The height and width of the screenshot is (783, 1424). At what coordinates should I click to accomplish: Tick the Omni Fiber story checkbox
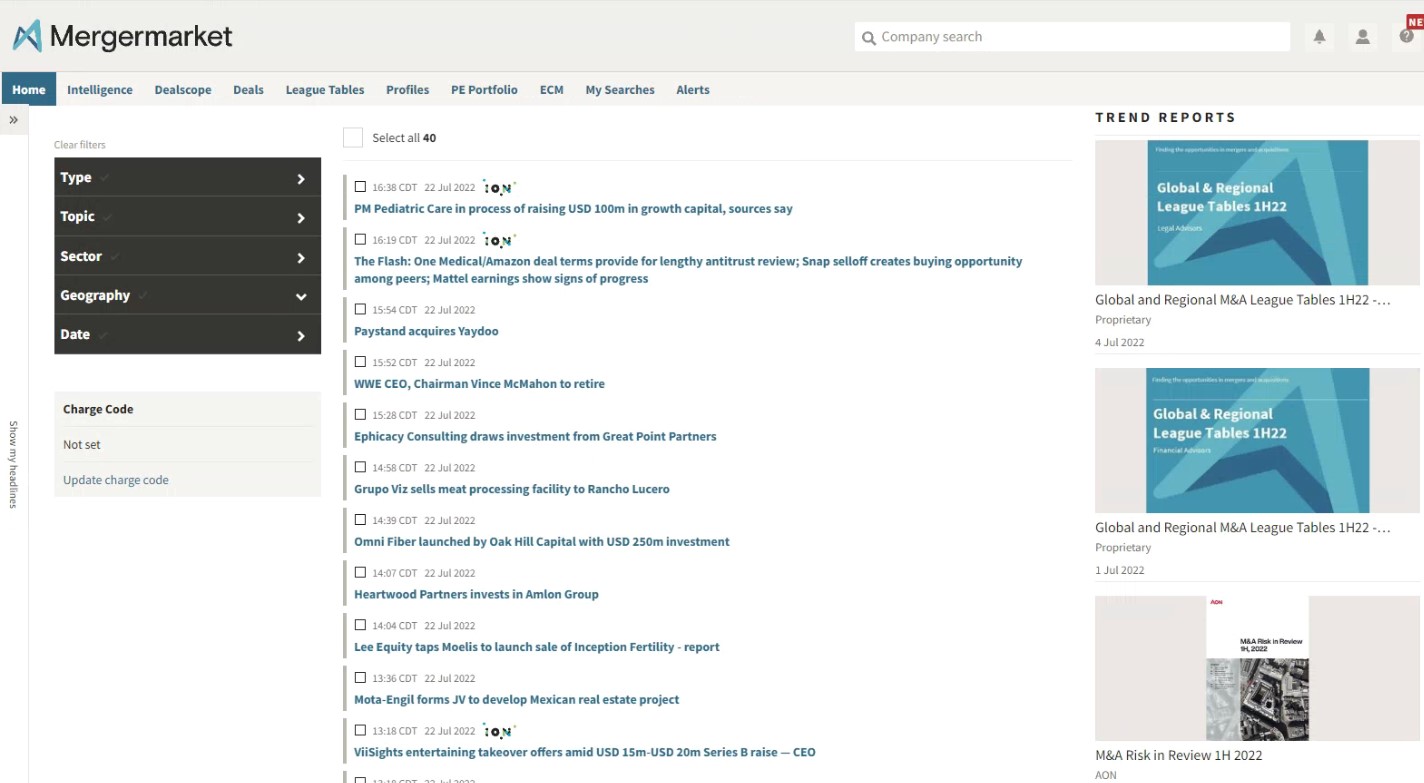tap(360, 520)
